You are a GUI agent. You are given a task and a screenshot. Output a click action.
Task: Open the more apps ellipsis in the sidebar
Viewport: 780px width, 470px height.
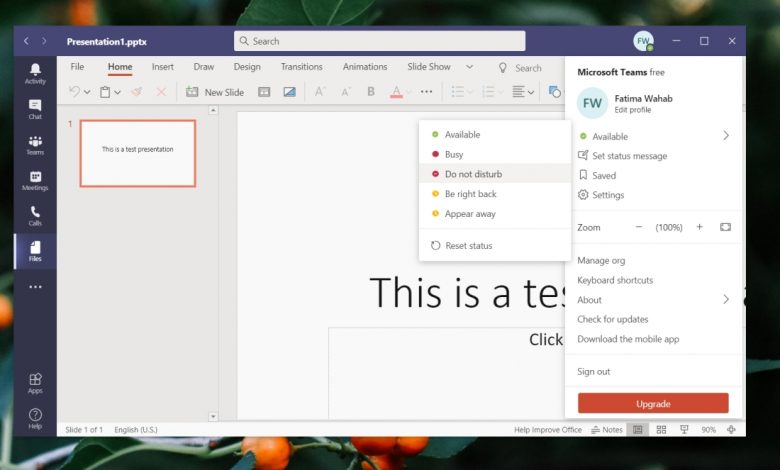click(x=35, y=287)
